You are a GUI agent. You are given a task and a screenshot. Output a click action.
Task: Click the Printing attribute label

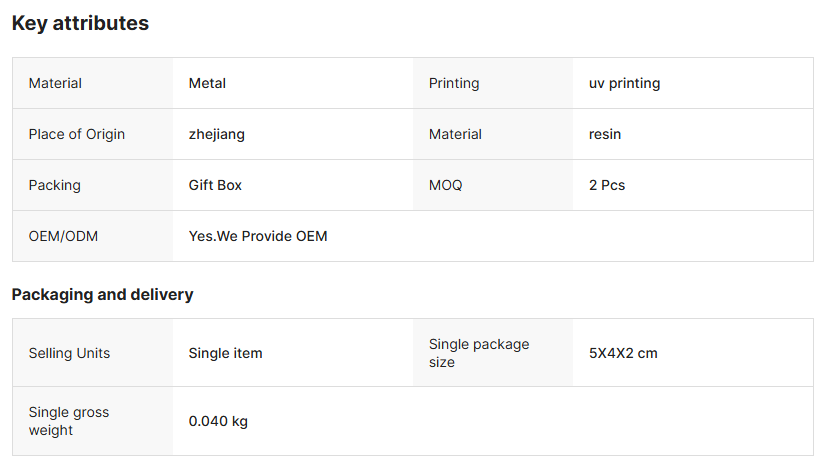pyautogui.click(x=454, y=84)
